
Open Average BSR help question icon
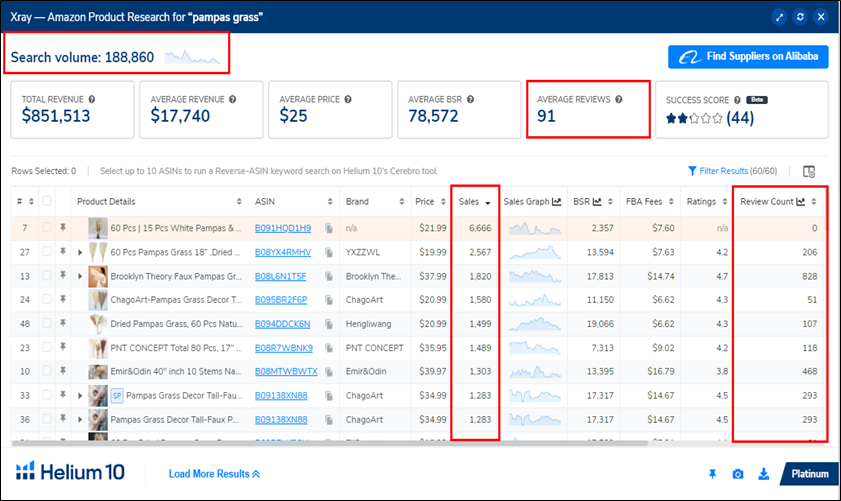coord(470,99)
